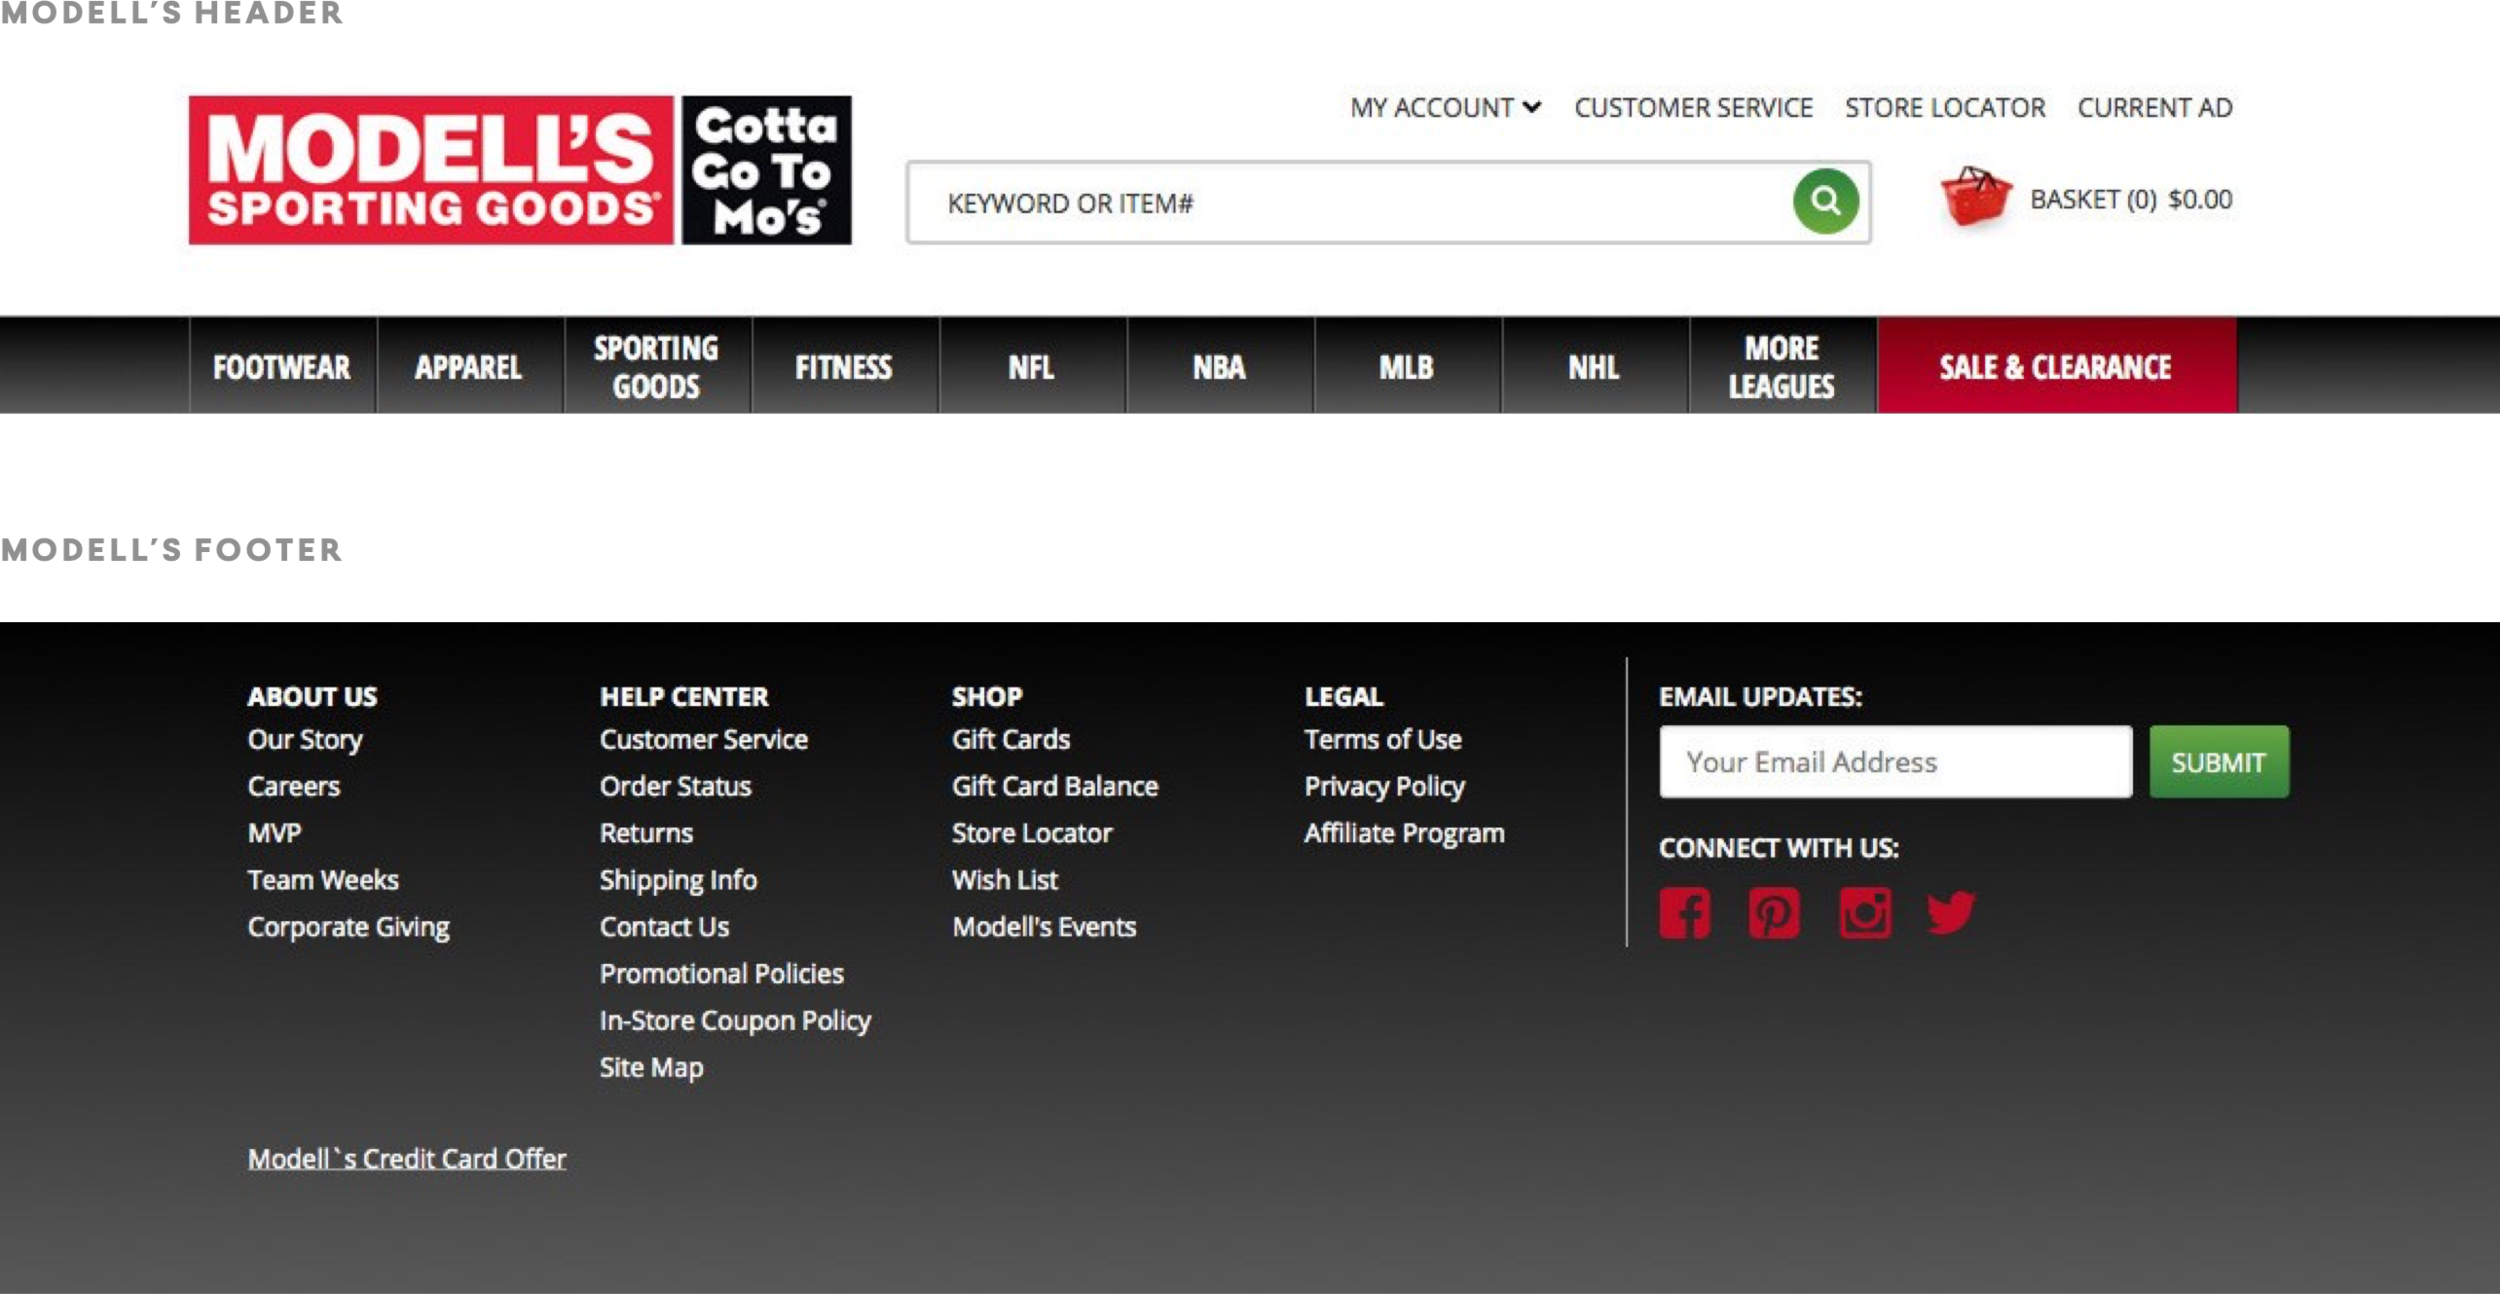Open the Sporting Goods navigation menu

(x=656, y=366)
